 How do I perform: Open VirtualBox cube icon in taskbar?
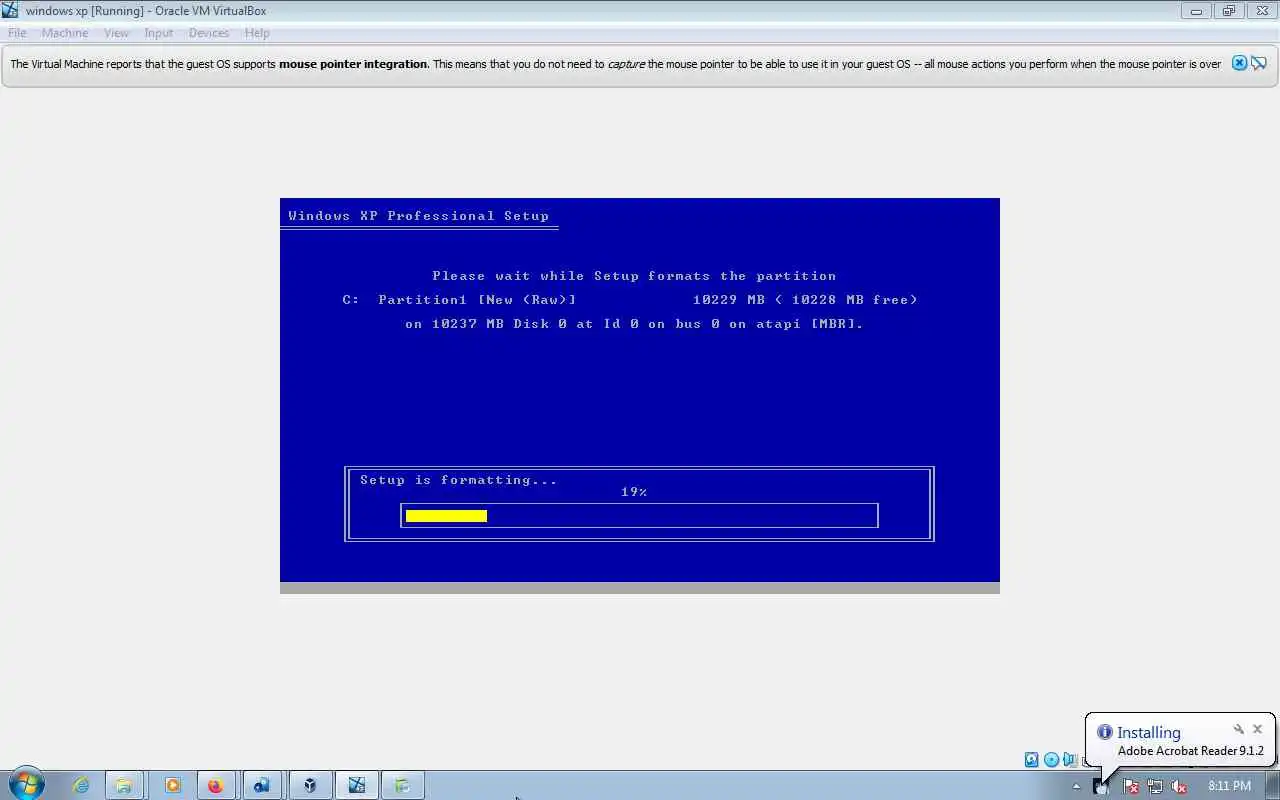[x=310, y=785]
